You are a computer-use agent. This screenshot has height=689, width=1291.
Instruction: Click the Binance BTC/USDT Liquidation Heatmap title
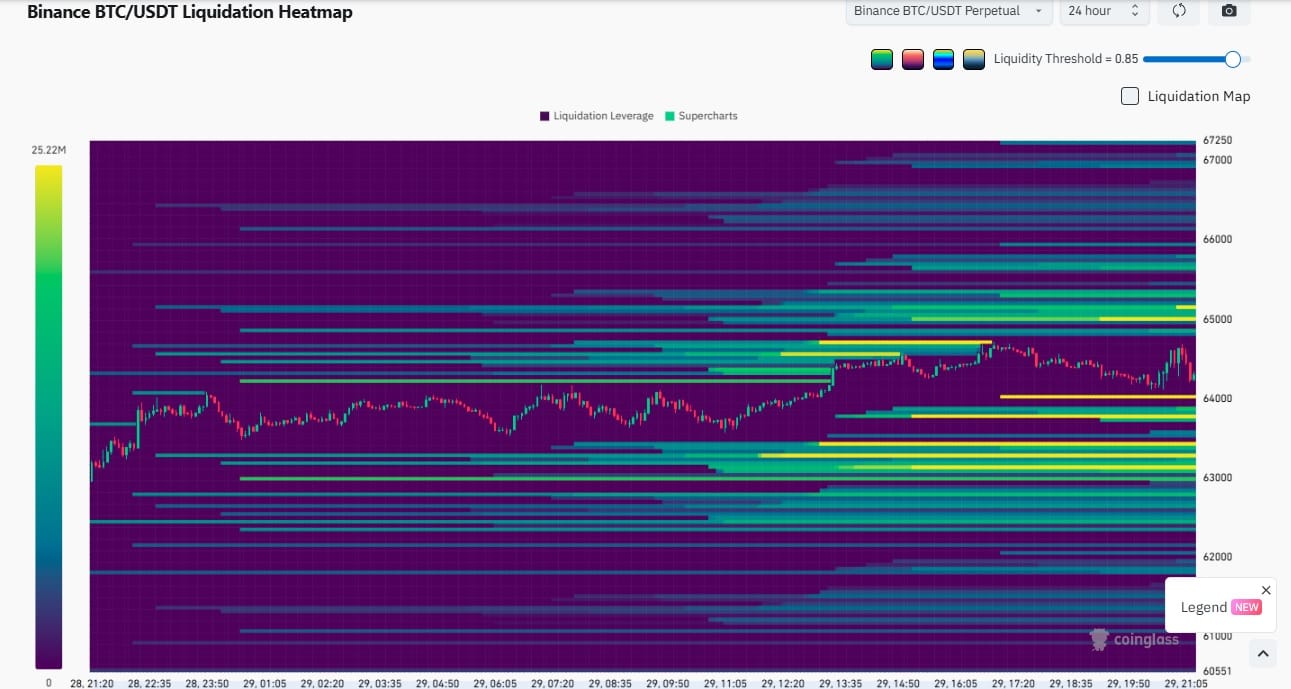point(189,12)
